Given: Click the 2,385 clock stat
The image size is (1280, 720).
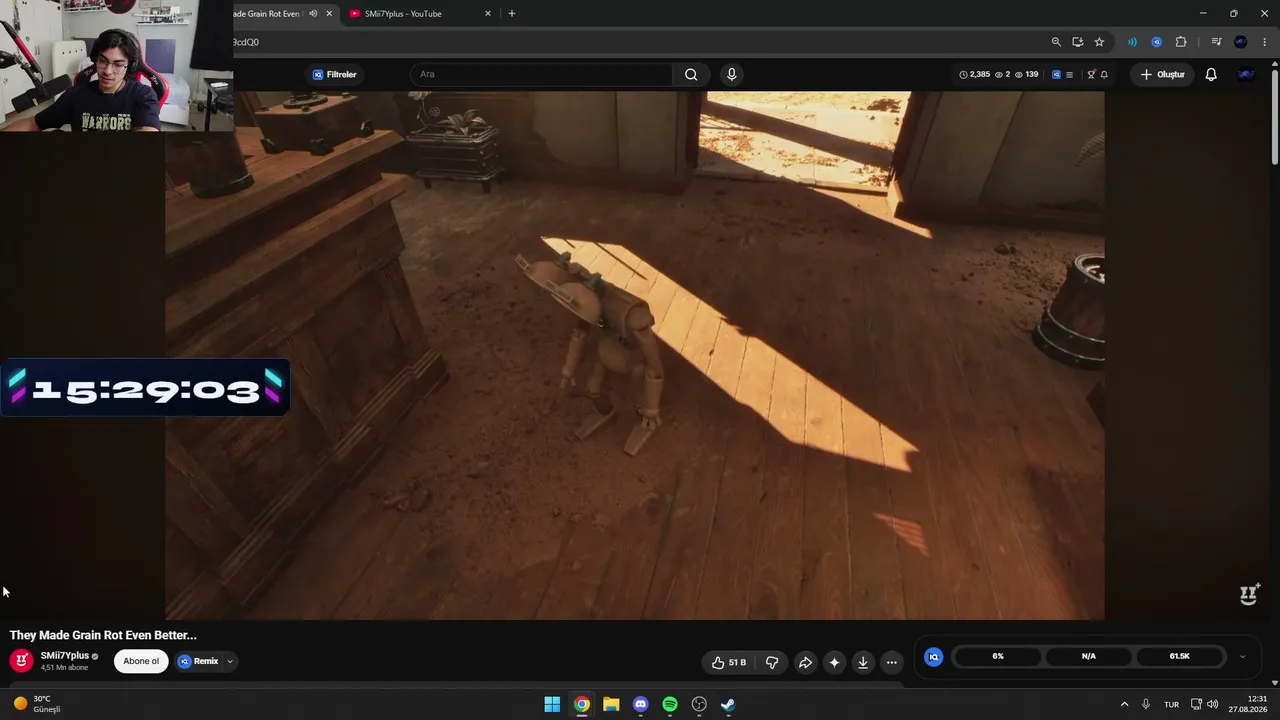Looking at the screenshot, I should [974, 74].
